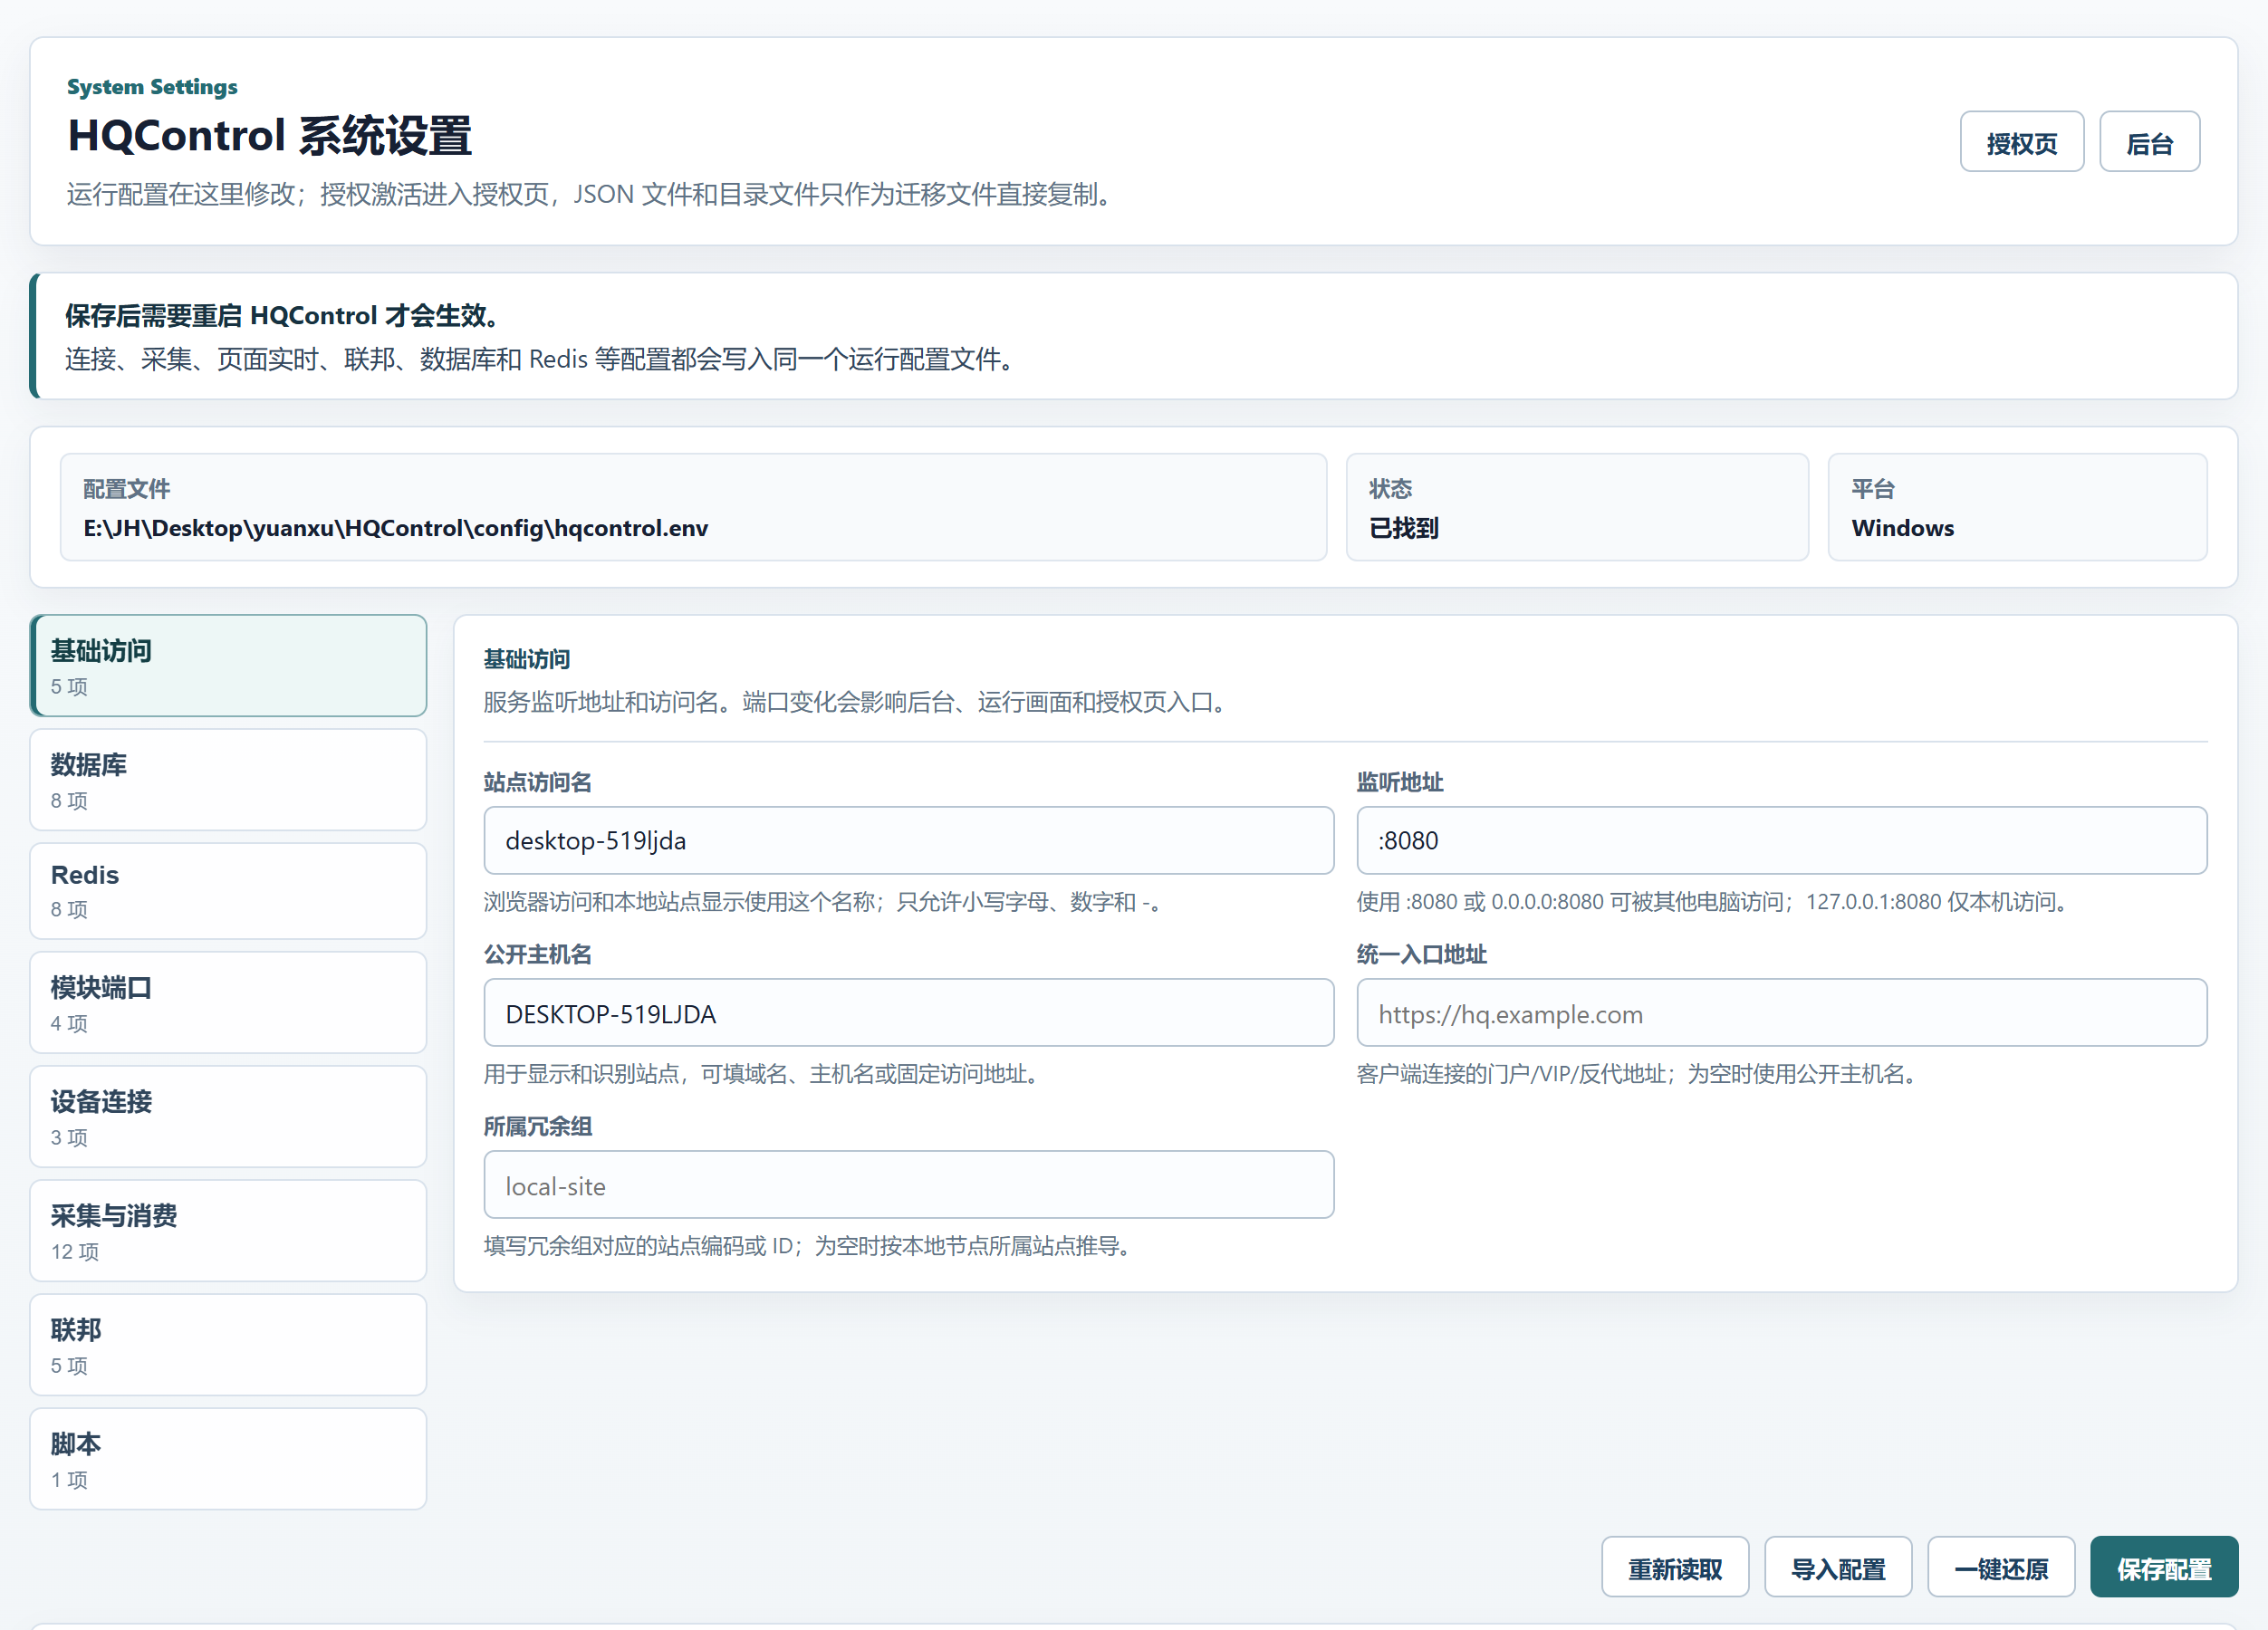Open the Redis settings tab

229,891
